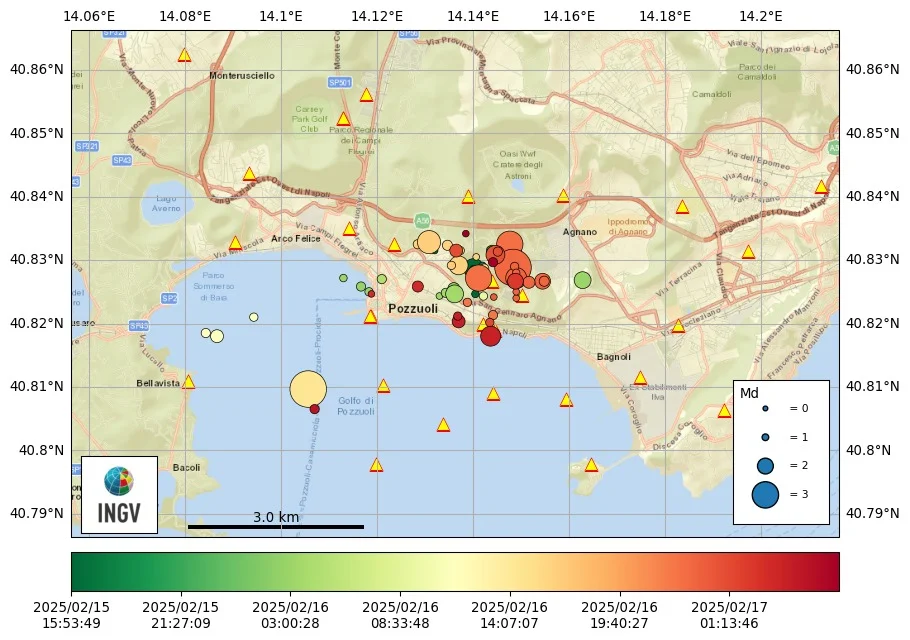The height and width of the screenshot is (640, 910).
Task: Click the station triangle south of Astroni crater
Action: 468,197
